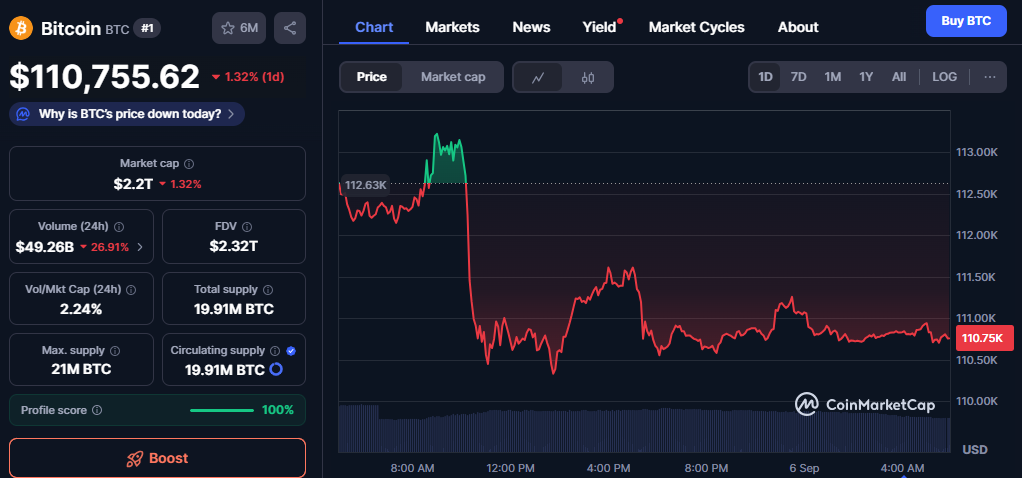Set the chart range to All
Image resolution: width=1022 pixels, height=478 pixels.
coord(899,77)
